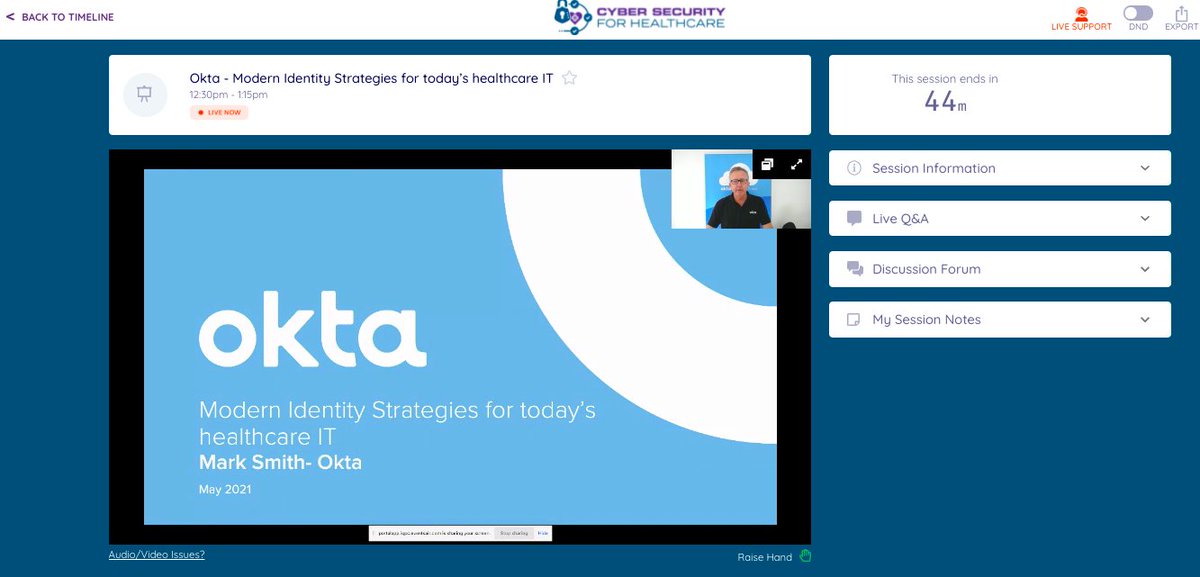This screenshot has width=1200, height=577.
Task: Click 'This session ends in' label
Action: tap(945, 79)
